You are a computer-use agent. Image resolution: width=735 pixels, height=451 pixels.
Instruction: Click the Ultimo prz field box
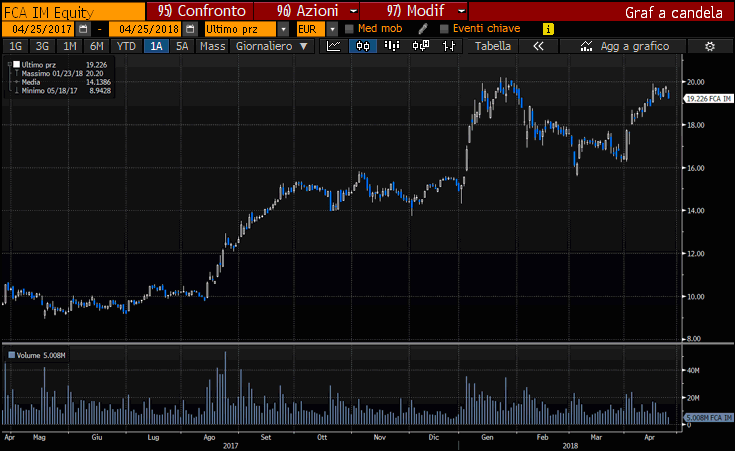click(x=240, y=29)
